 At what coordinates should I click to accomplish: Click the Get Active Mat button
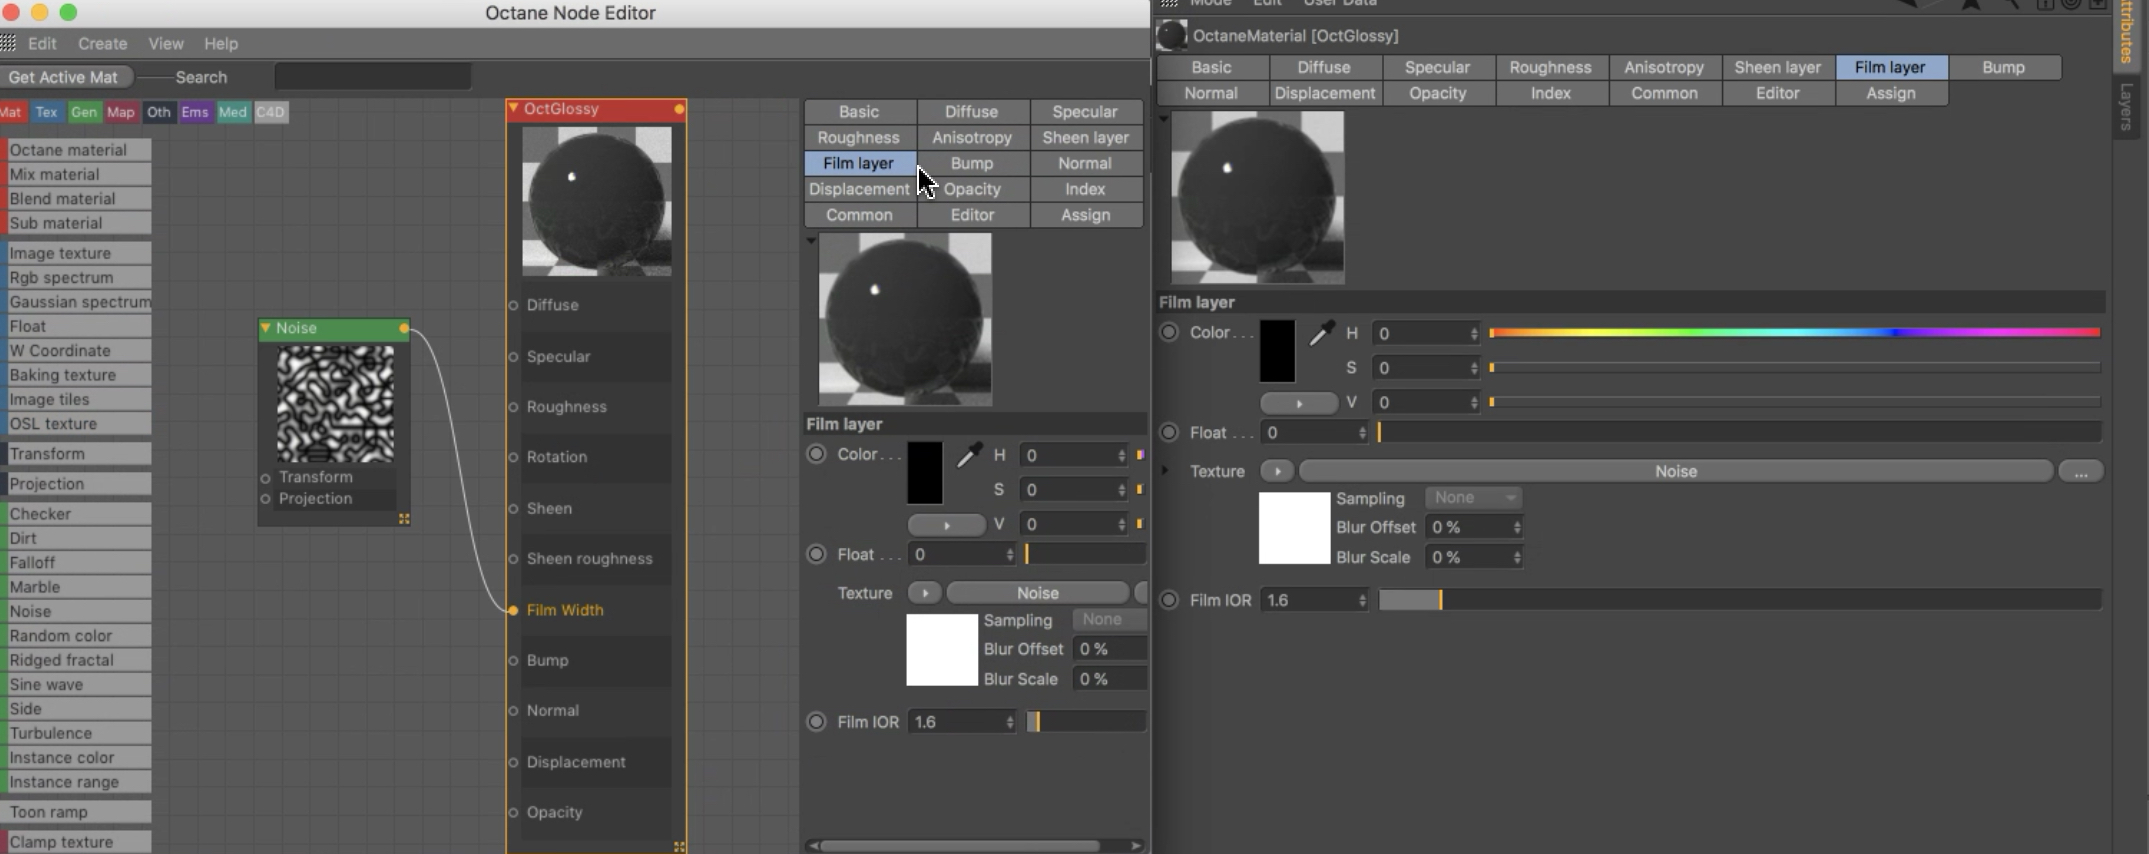click(63, 77)
